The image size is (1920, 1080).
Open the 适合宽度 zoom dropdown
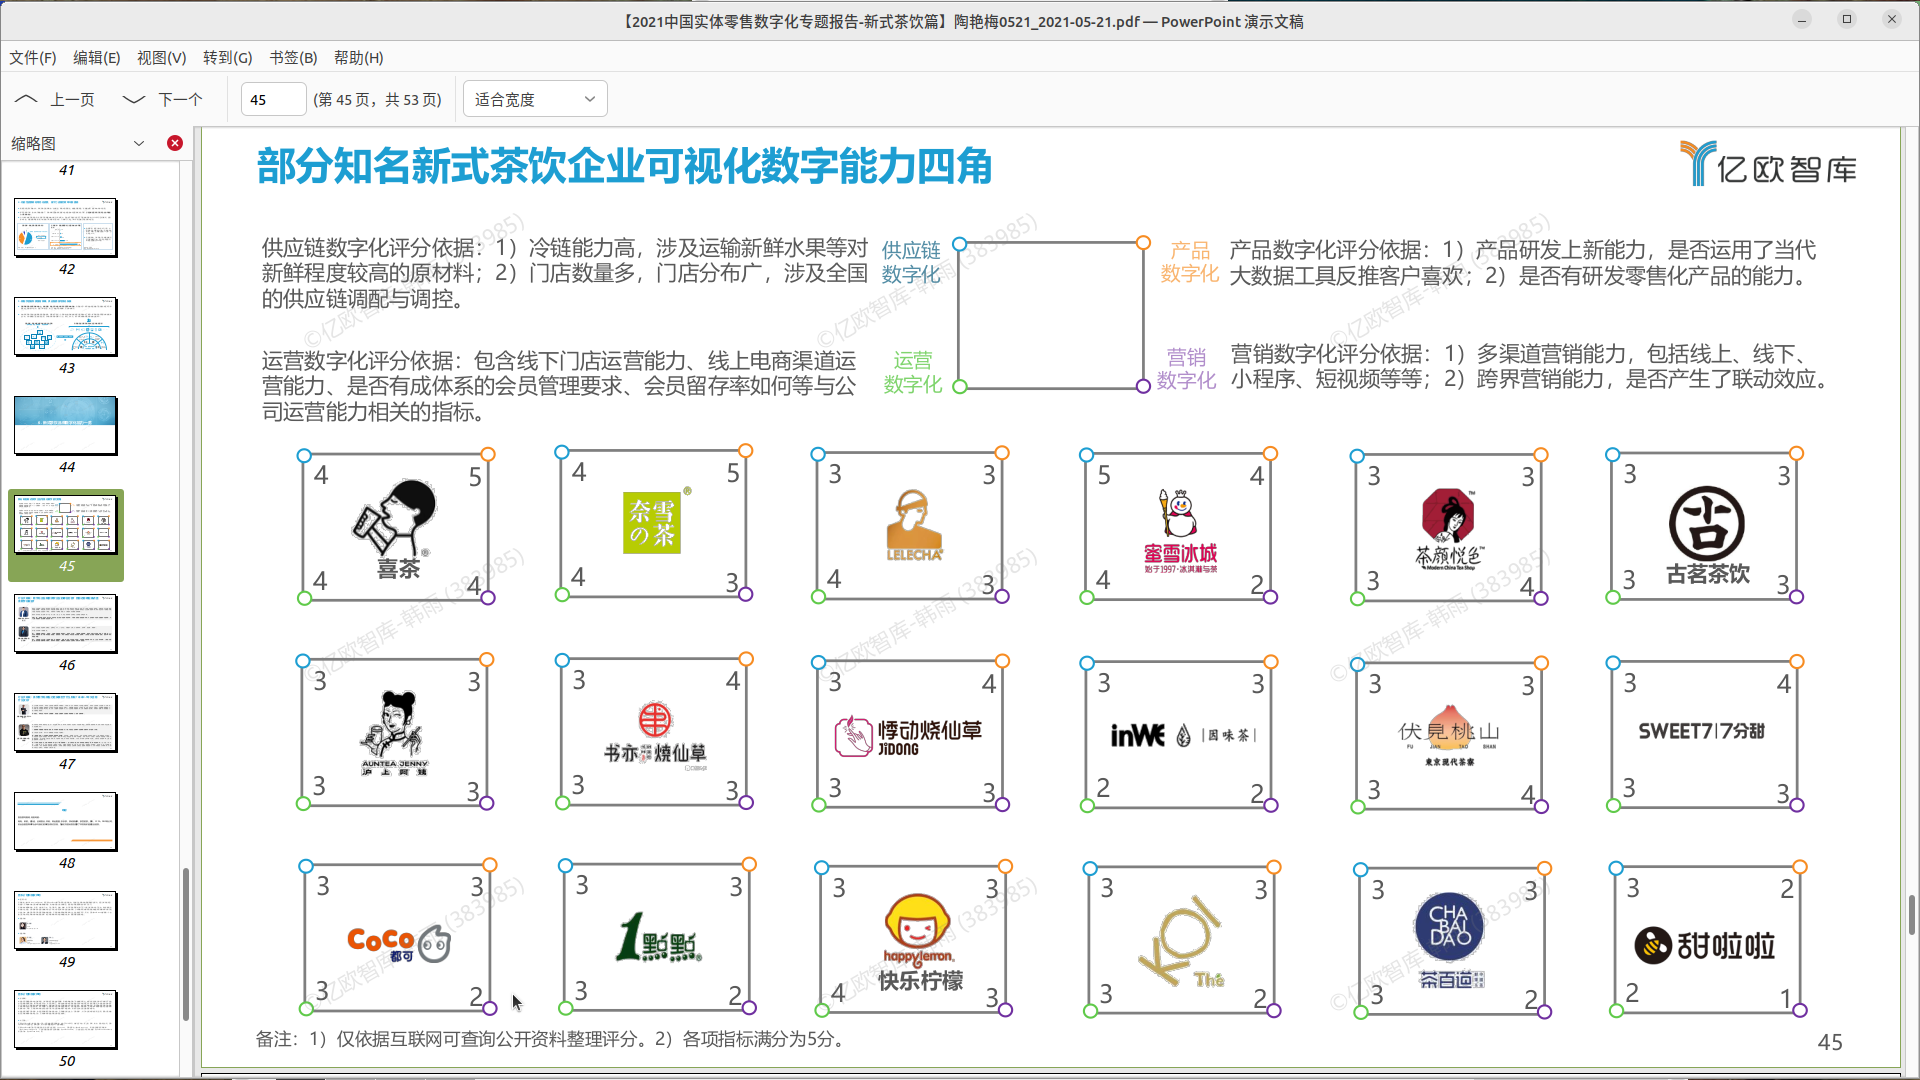pyautogui.click(x=535, y=99)
